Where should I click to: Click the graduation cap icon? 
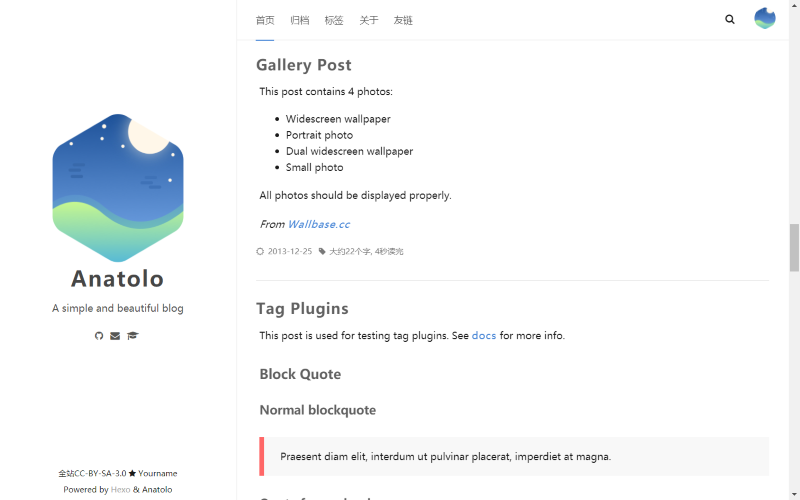click(x=133, y=336)
